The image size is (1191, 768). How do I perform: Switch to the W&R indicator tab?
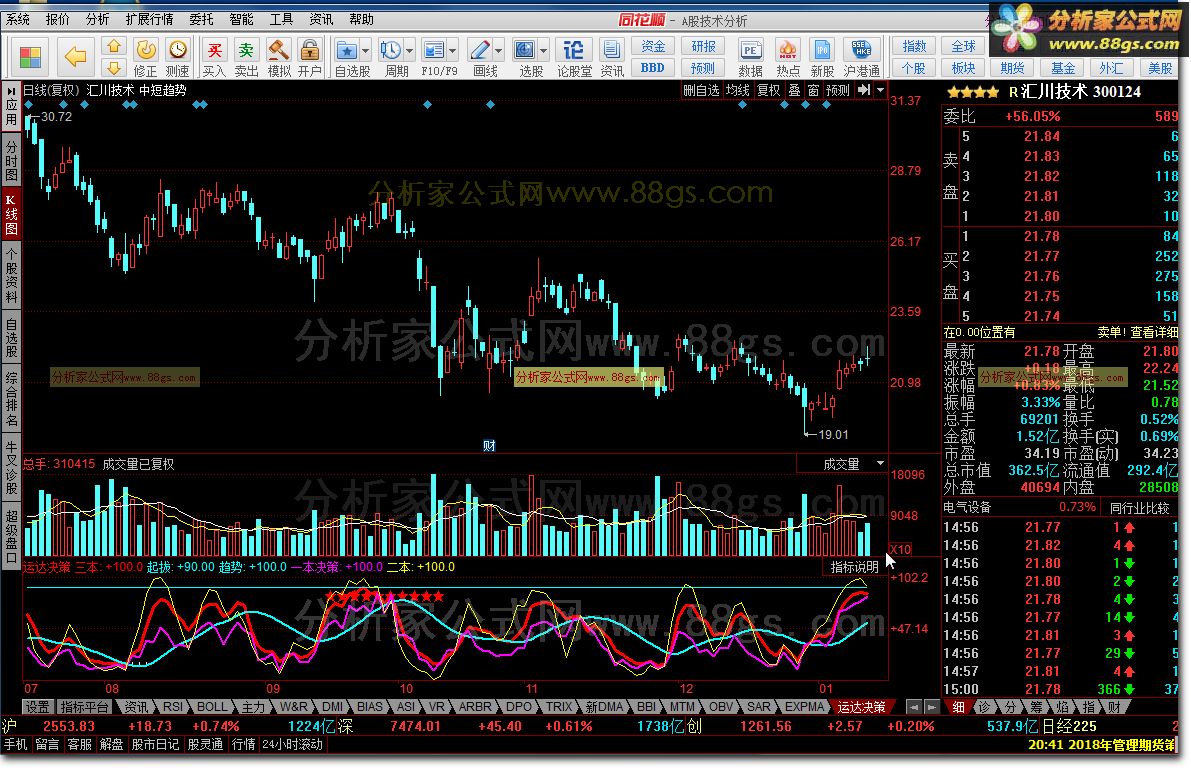click(x=293, y=706)
